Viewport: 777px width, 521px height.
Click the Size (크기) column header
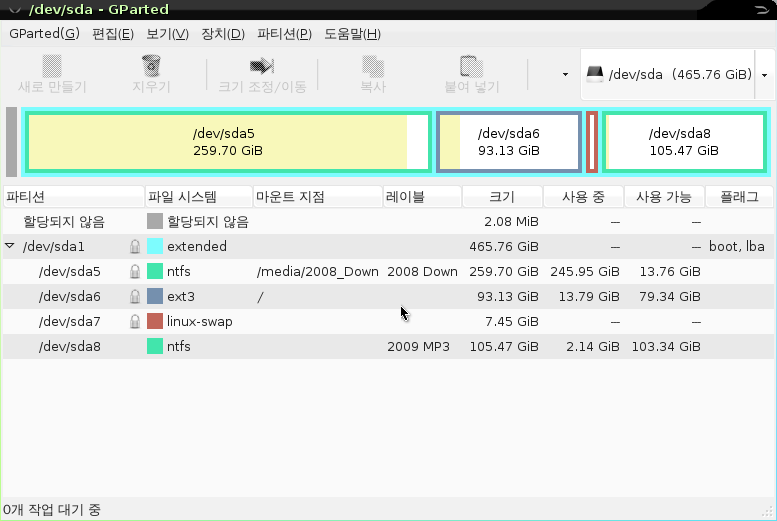coord(502,197)
